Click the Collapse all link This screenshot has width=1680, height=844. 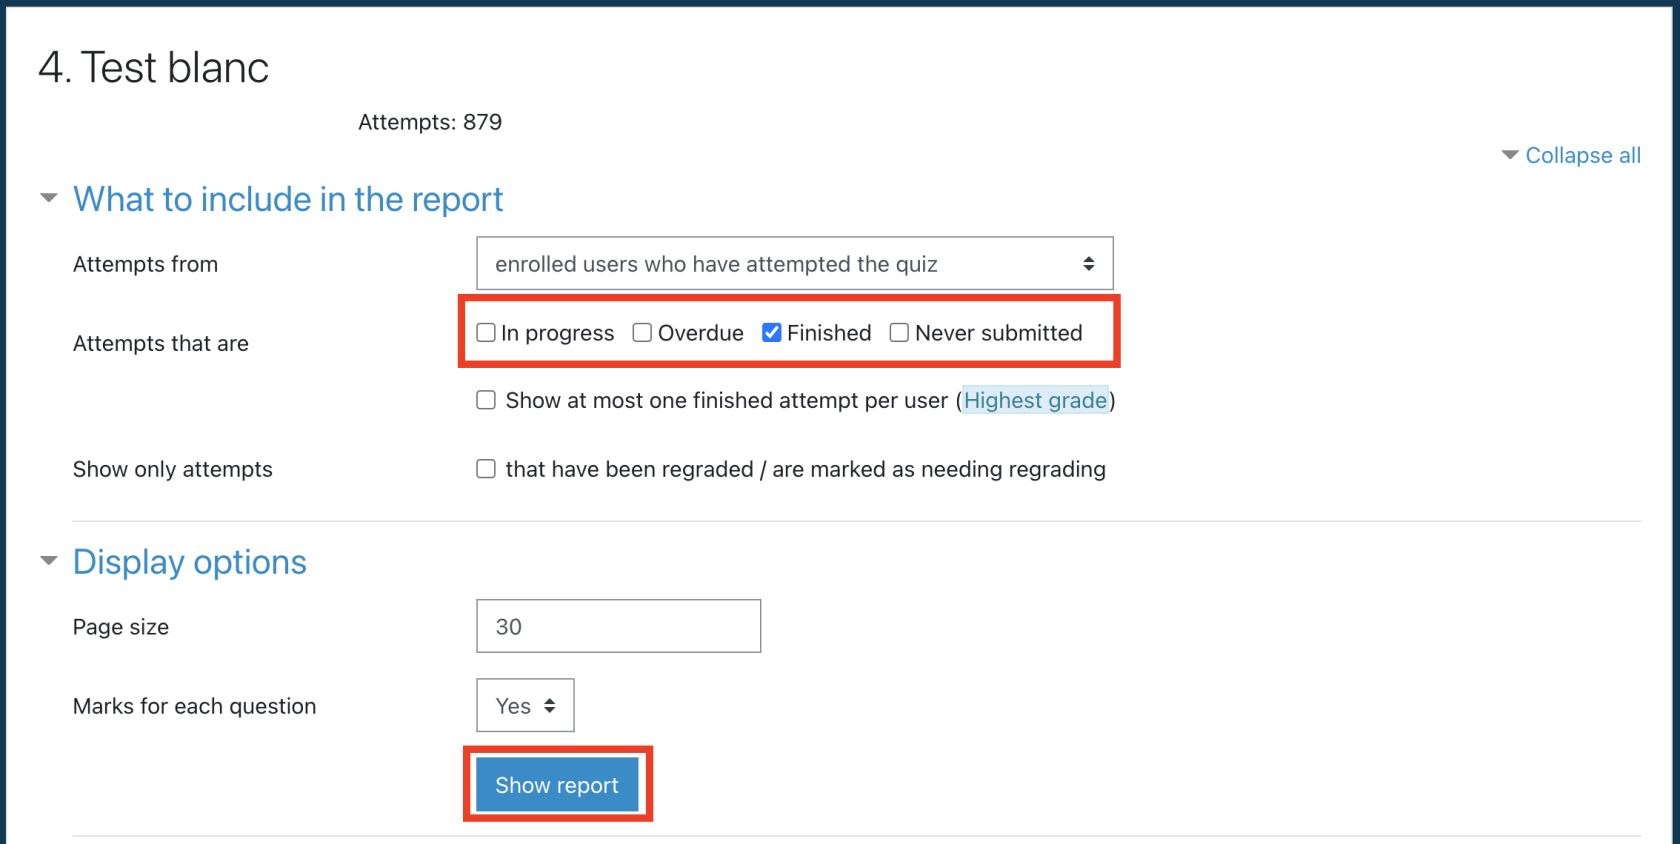coord(1582,155)
